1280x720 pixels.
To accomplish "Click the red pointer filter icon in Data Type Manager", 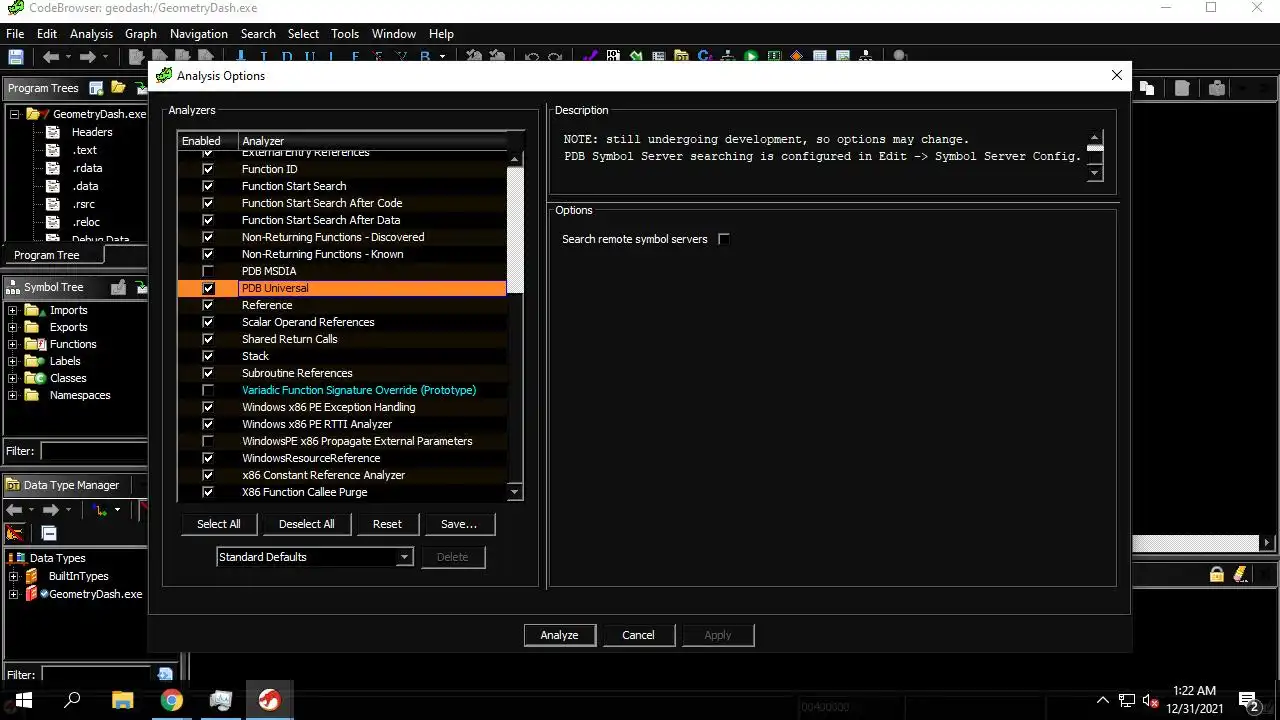I will [15, 533].
